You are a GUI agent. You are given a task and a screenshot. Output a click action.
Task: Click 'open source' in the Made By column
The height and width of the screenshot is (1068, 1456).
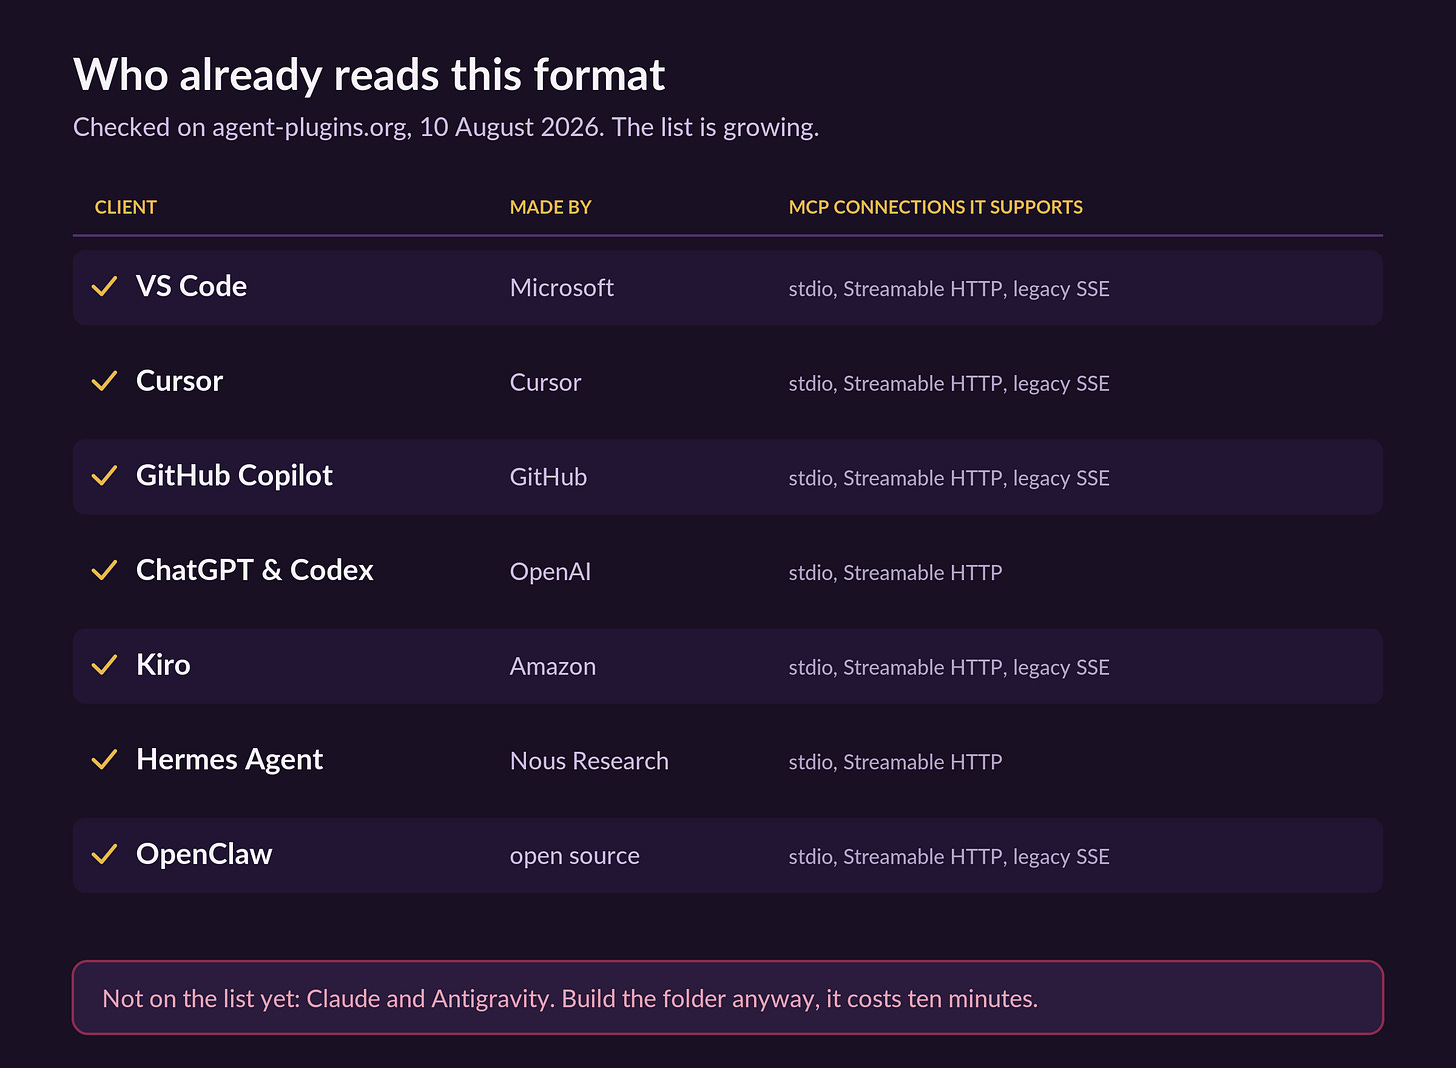(x=574, y=857)
